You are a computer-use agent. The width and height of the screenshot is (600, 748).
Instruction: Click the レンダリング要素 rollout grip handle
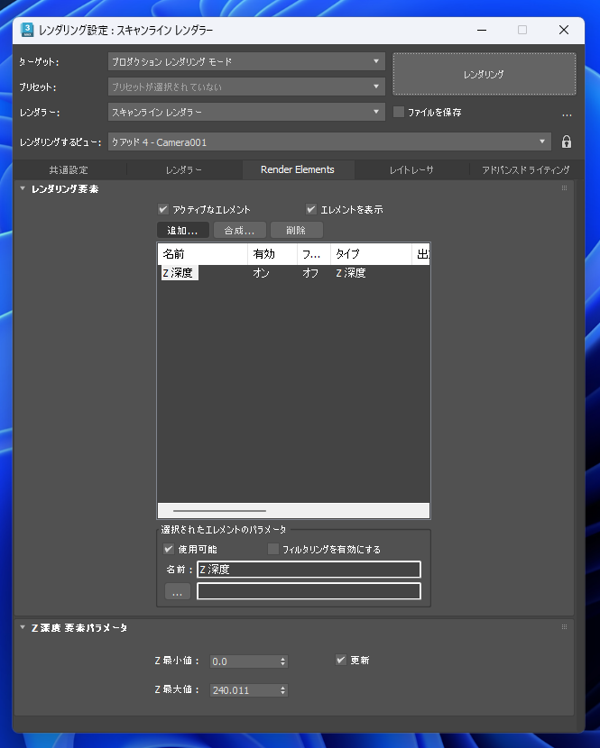[564, 188]
